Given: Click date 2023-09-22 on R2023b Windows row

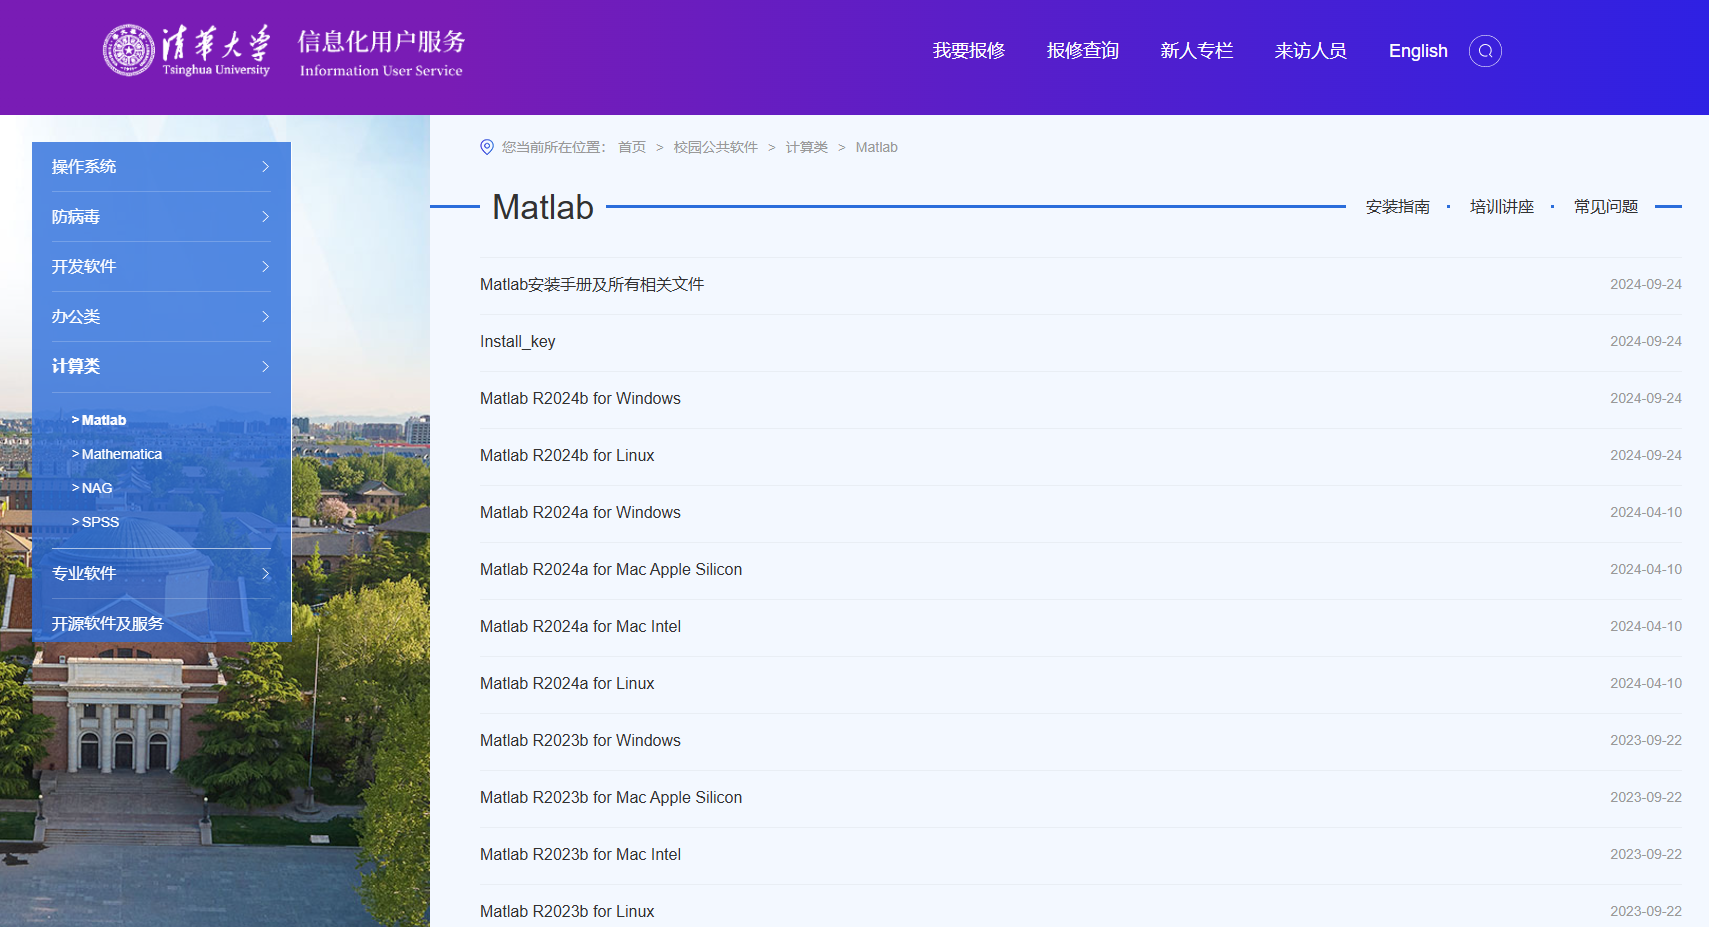Looking at the screenshot, I should tap(1646, 741).
